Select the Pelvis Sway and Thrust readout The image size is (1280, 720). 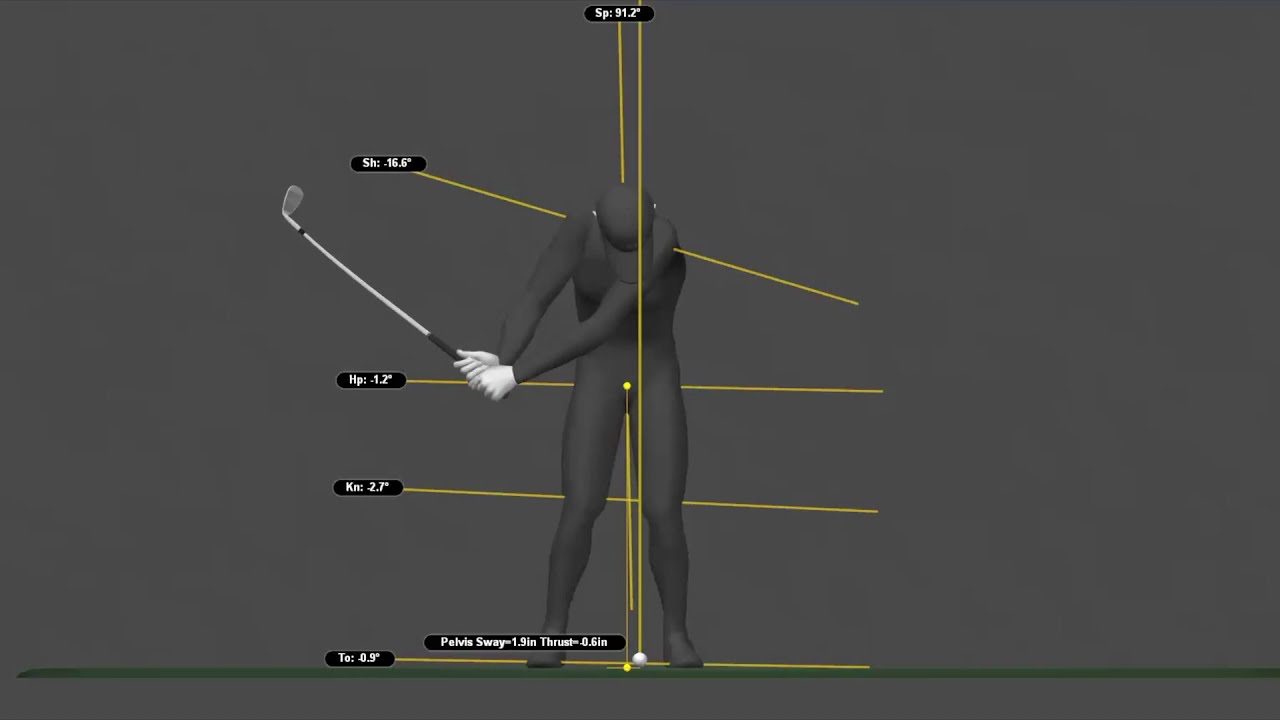click(524, 642)
